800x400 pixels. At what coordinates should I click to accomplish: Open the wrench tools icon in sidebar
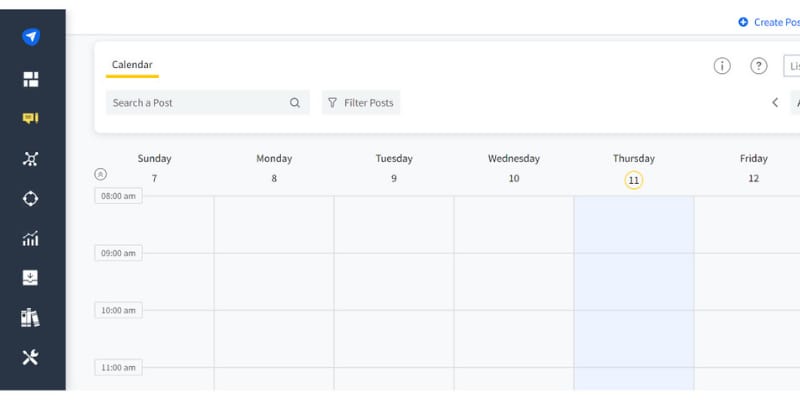[x=31, y=357]
